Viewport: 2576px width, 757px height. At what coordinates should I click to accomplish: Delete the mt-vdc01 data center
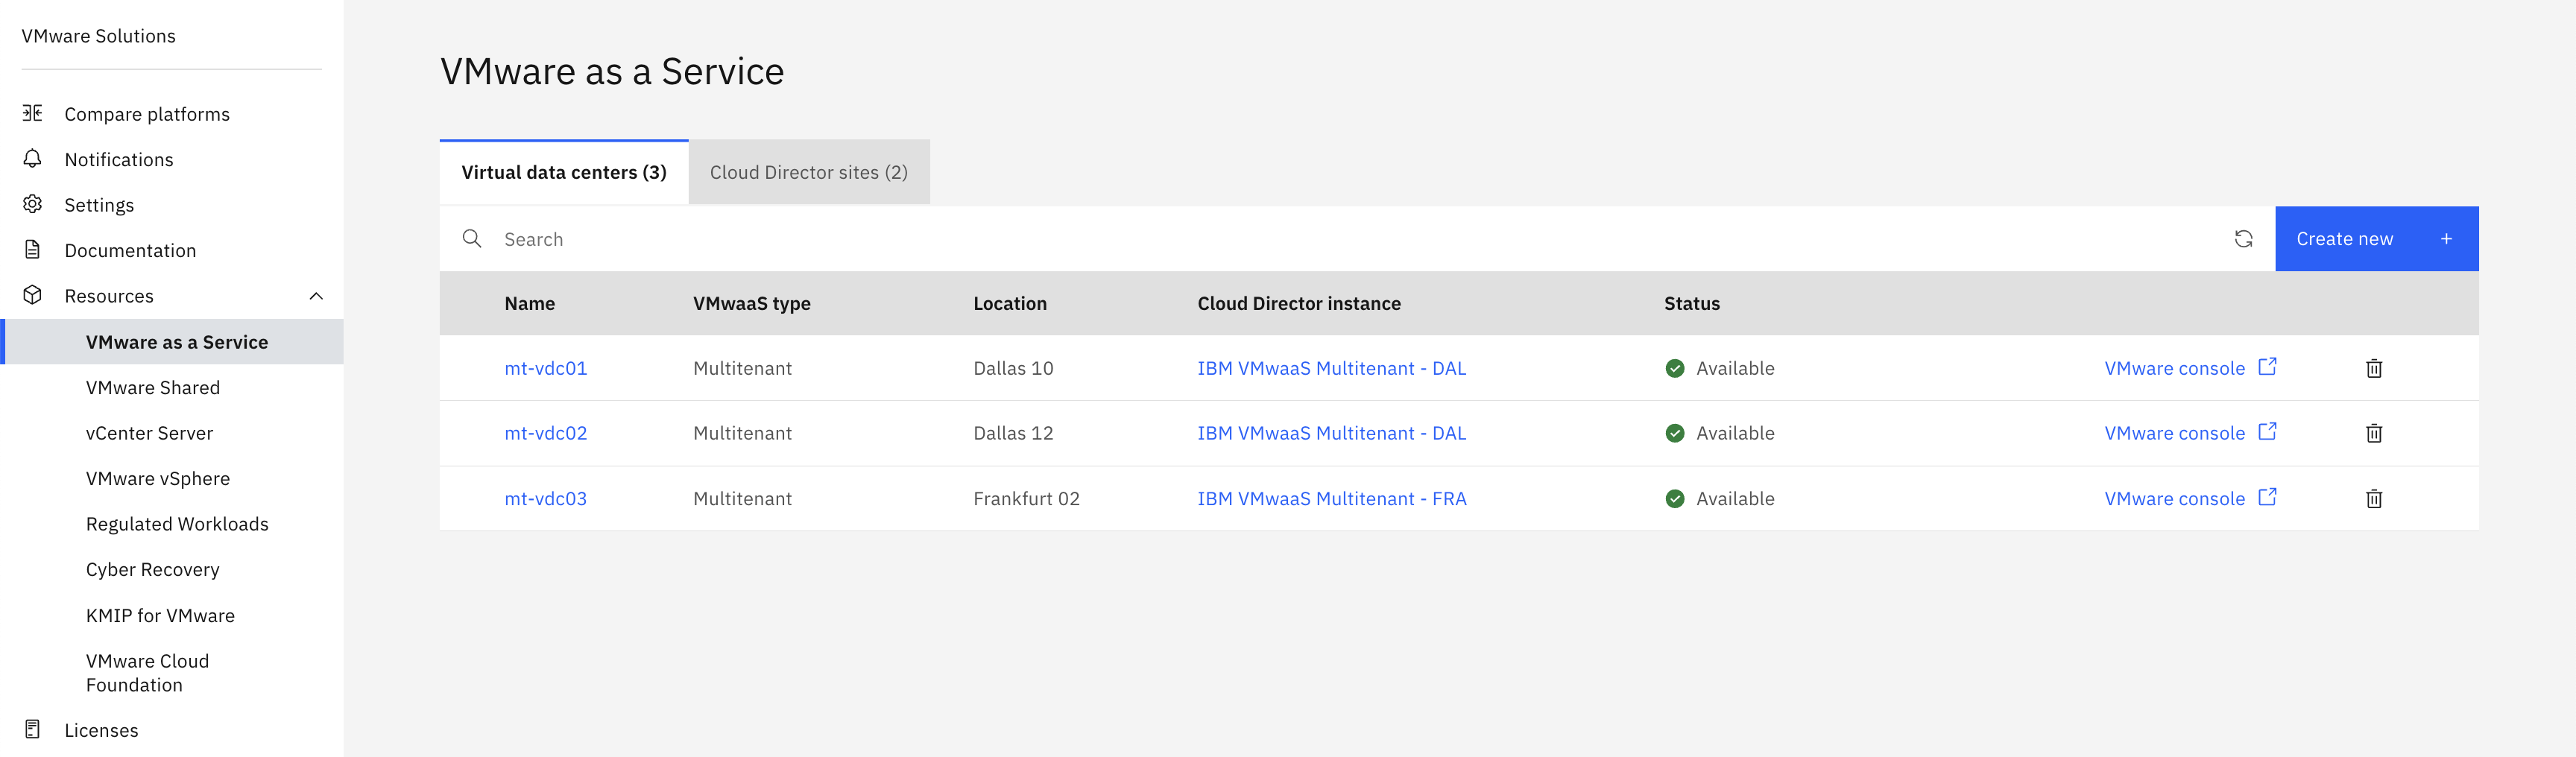click(2373, 369)
